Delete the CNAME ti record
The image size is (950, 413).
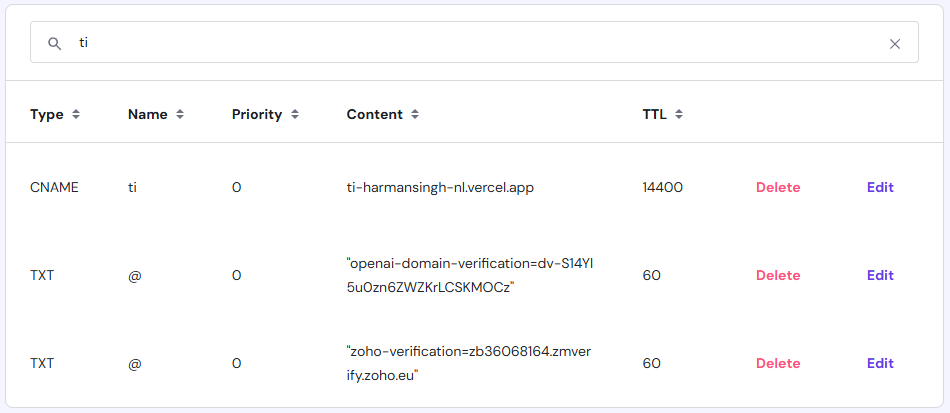778,187
